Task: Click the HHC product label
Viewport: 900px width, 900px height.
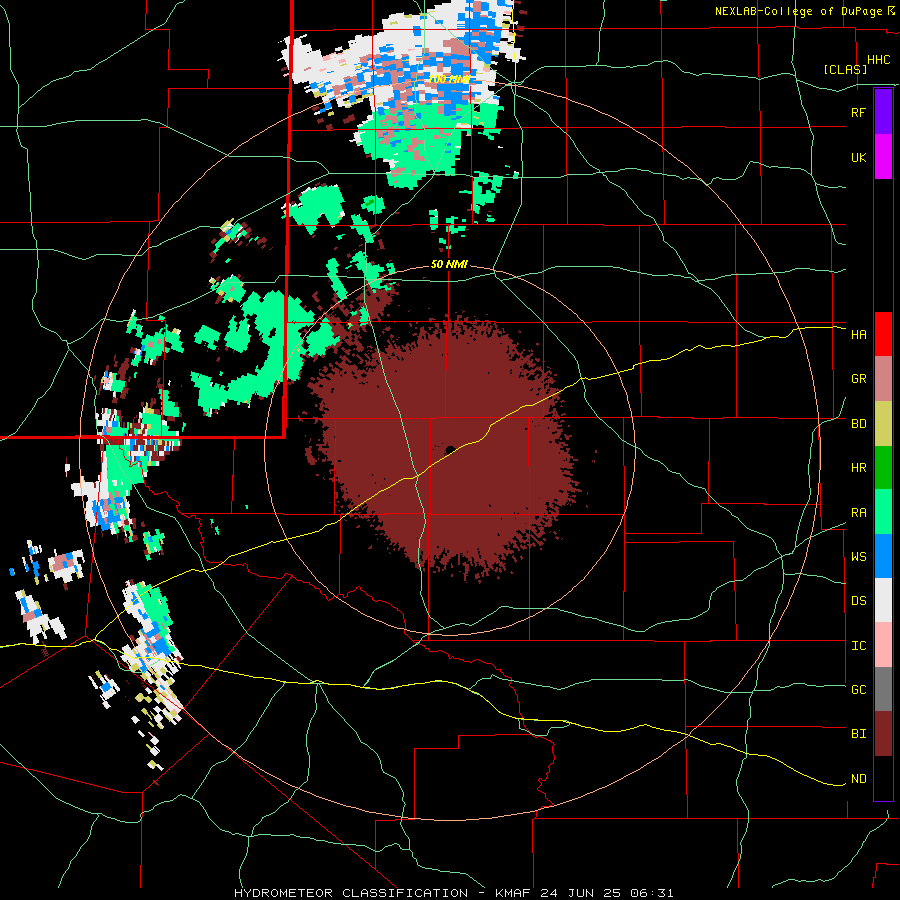Action: [879, 60]
